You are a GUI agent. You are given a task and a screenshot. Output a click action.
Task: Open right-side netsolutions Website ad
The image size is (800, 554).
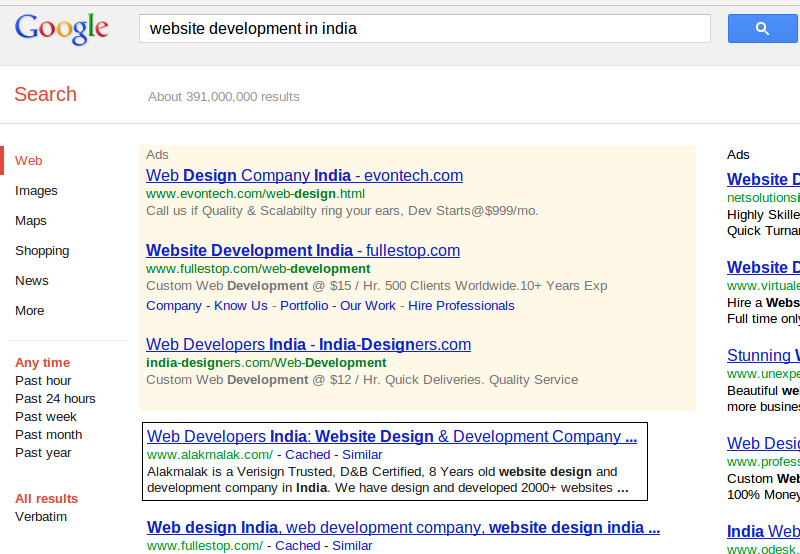tap(763, 180)
